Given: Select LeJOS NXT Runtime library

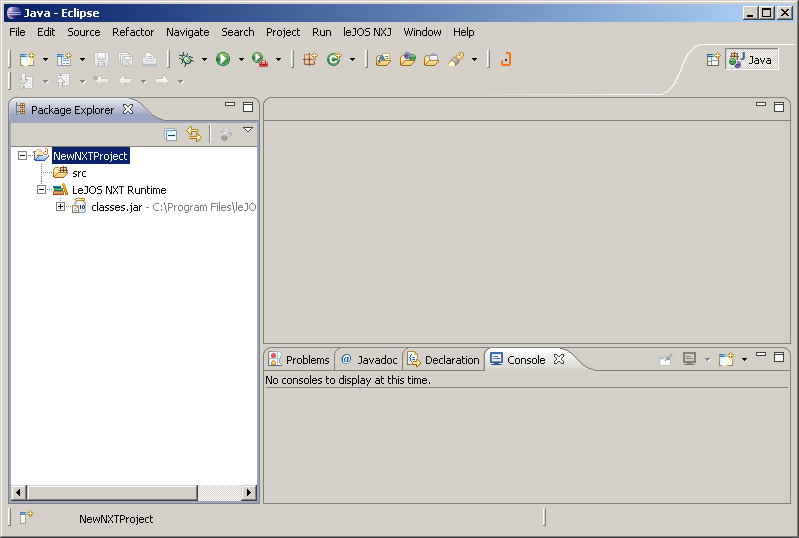Looking at the screenshot, I should pyautogui.click(x=119, y=190).
